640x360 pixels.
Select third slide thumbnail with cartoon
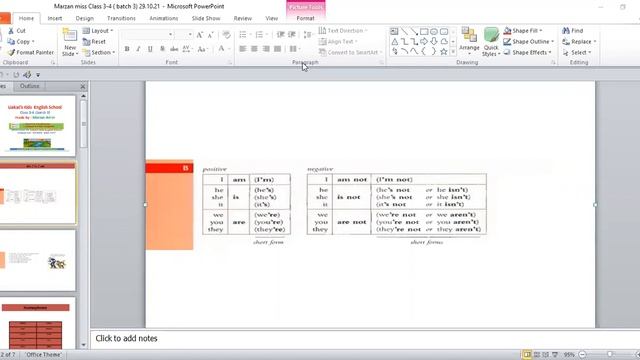pos(38,260)
